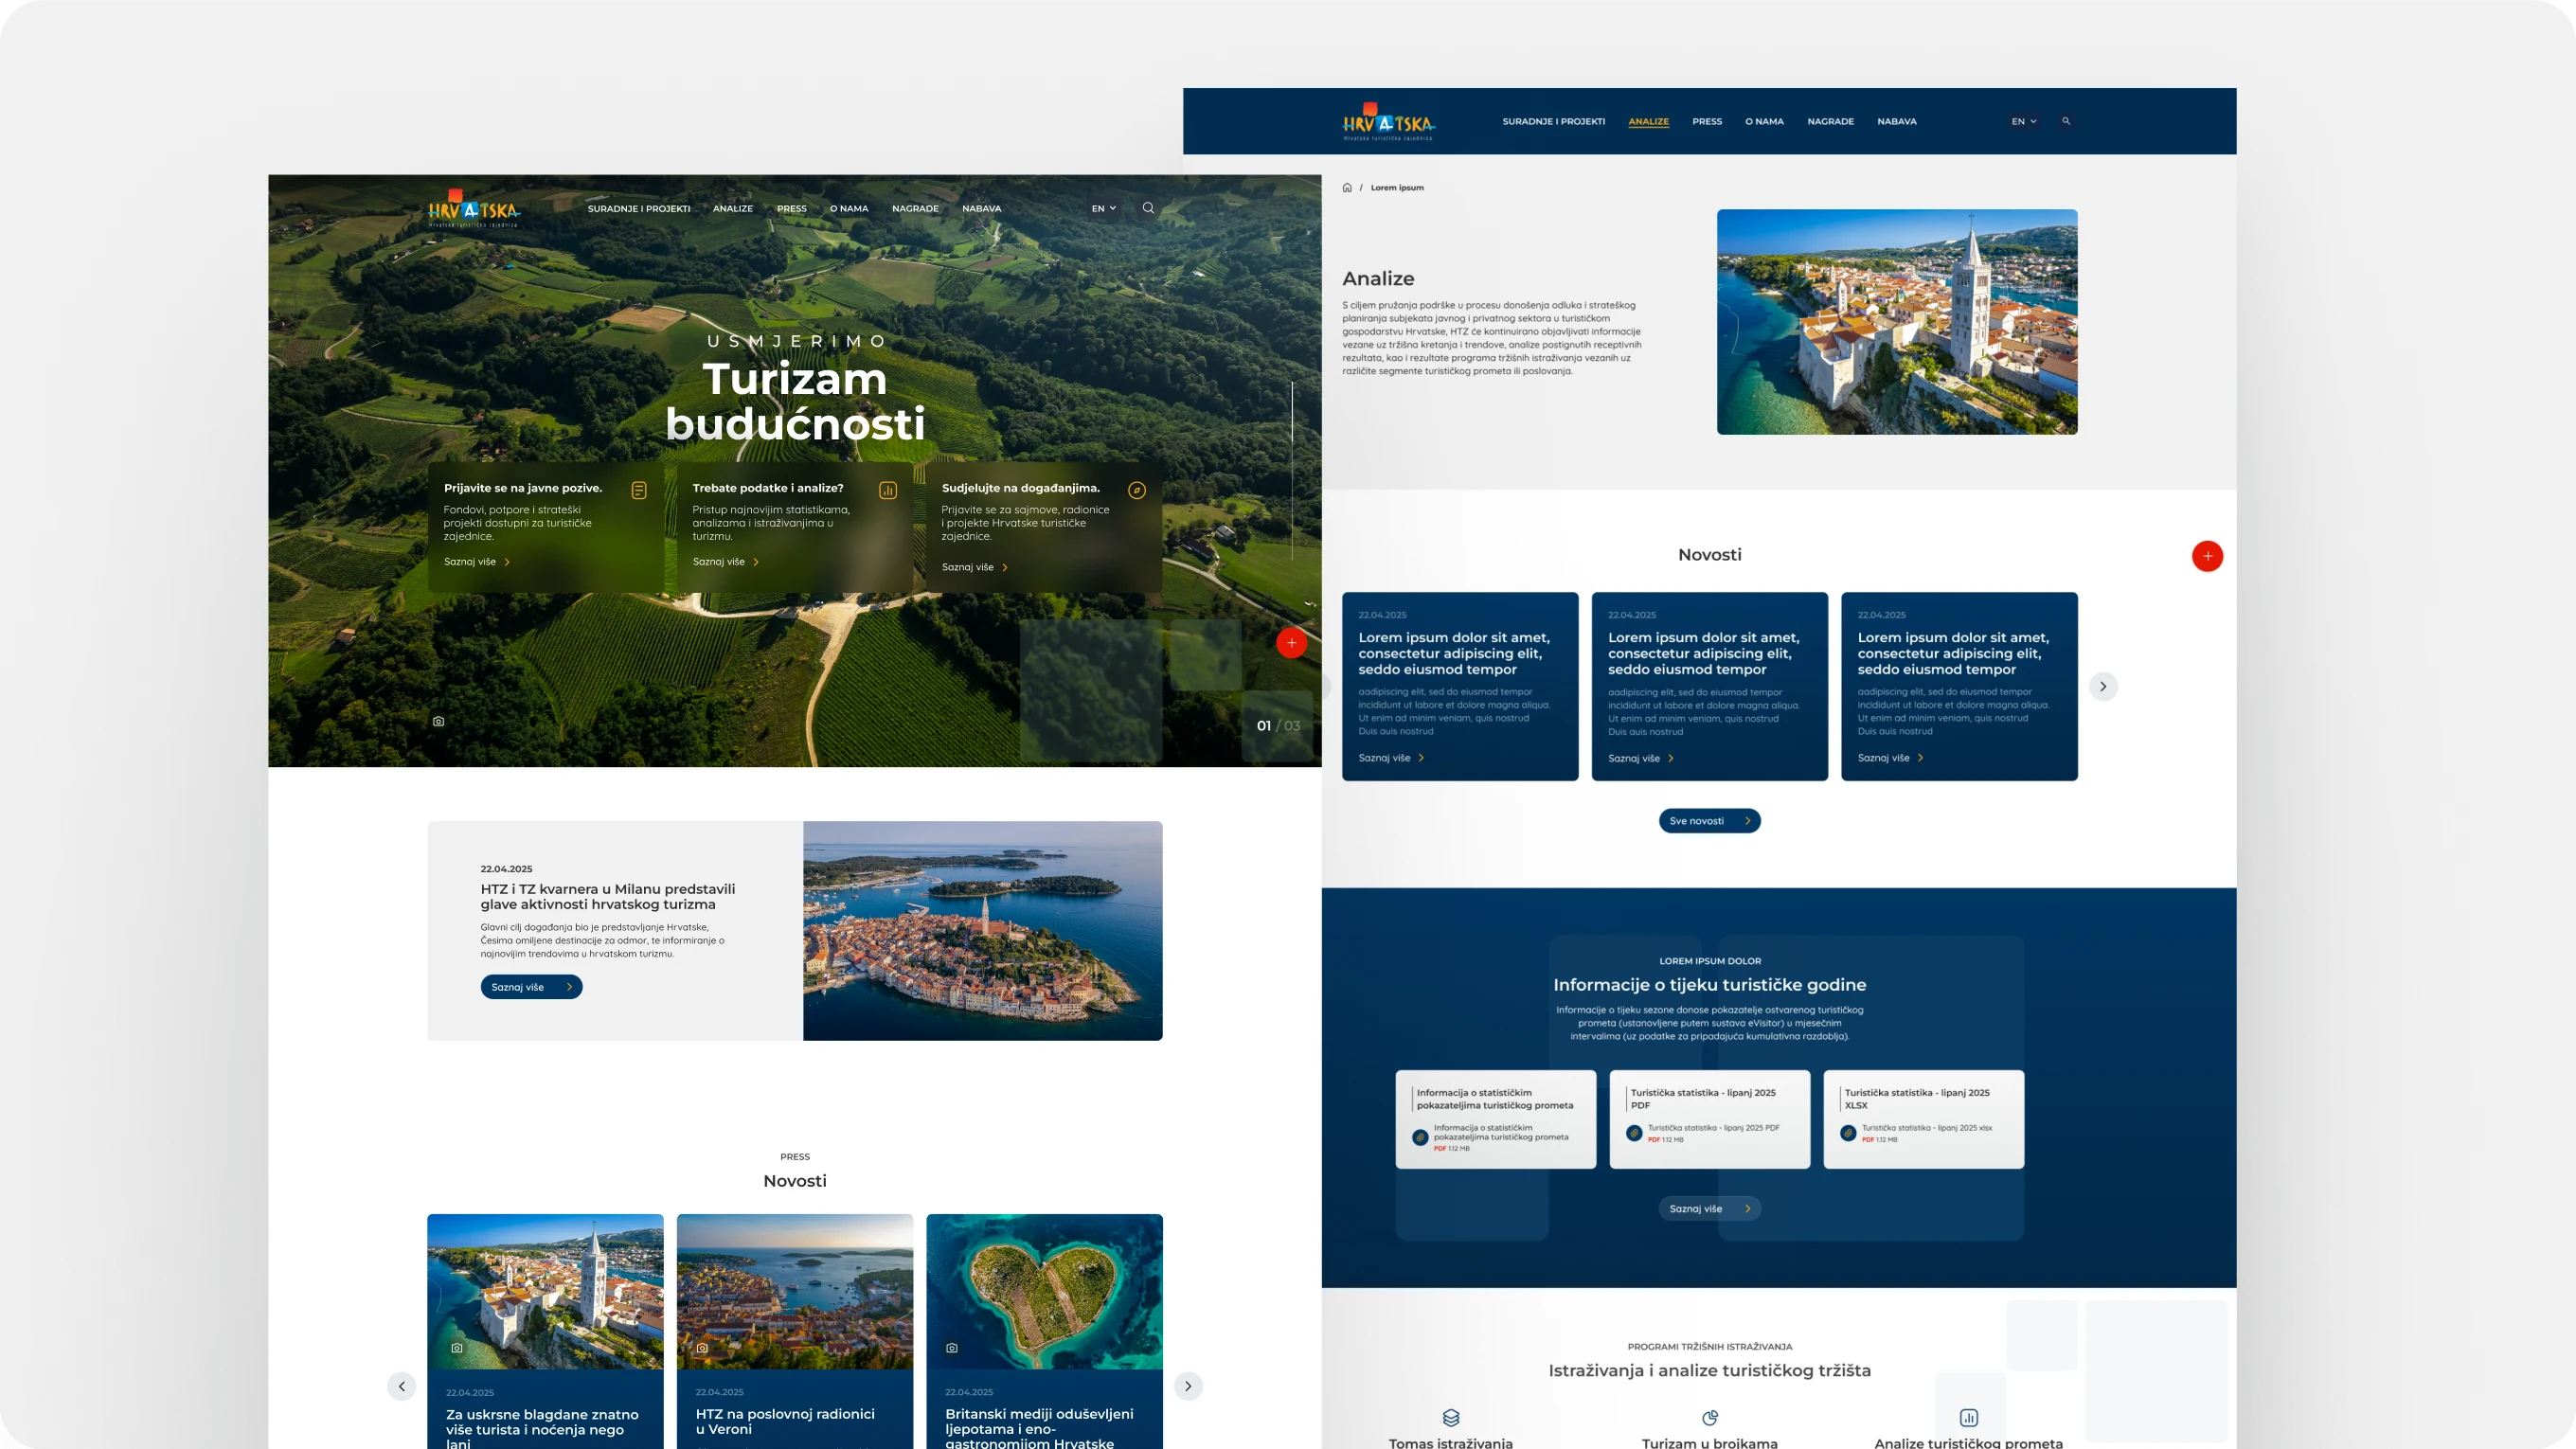Screen dimensions: 2576x1449
Task: Click the pie chart icon above 'Turizam u brojkama'
Action: click(x=1710, y=1417)
